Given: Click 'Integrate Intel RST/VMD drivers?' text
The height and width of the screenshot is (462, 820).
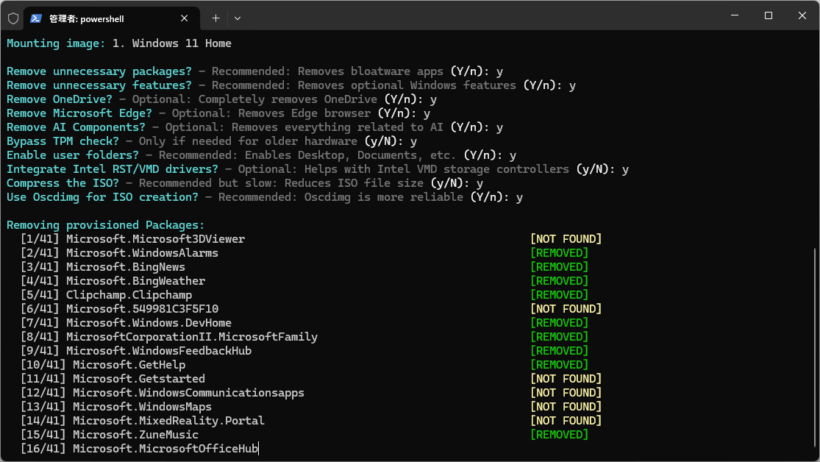Looking at the screenshot, I should [112, 169].
